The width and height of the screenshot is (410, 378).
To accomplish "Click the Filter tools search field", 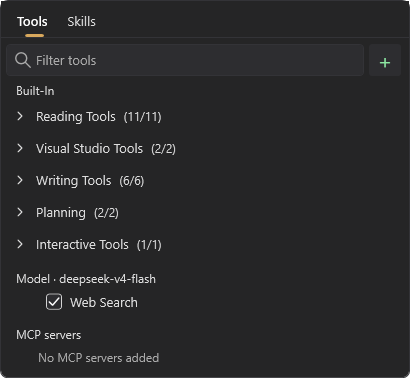I will (x=185, y=60).
